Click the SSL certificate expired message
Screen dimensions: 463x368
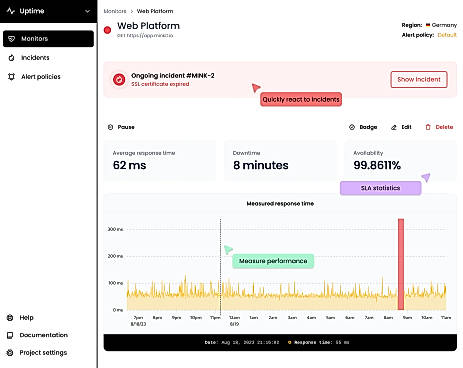pyautogui.click(x=160, y=84)
